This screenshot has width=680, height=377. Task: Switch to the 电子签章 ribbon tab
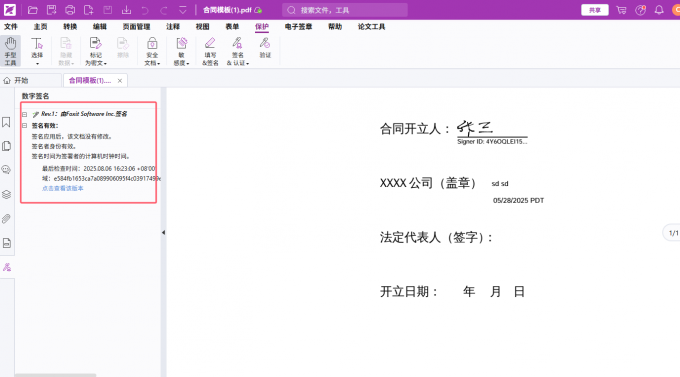tap(298, 27)
